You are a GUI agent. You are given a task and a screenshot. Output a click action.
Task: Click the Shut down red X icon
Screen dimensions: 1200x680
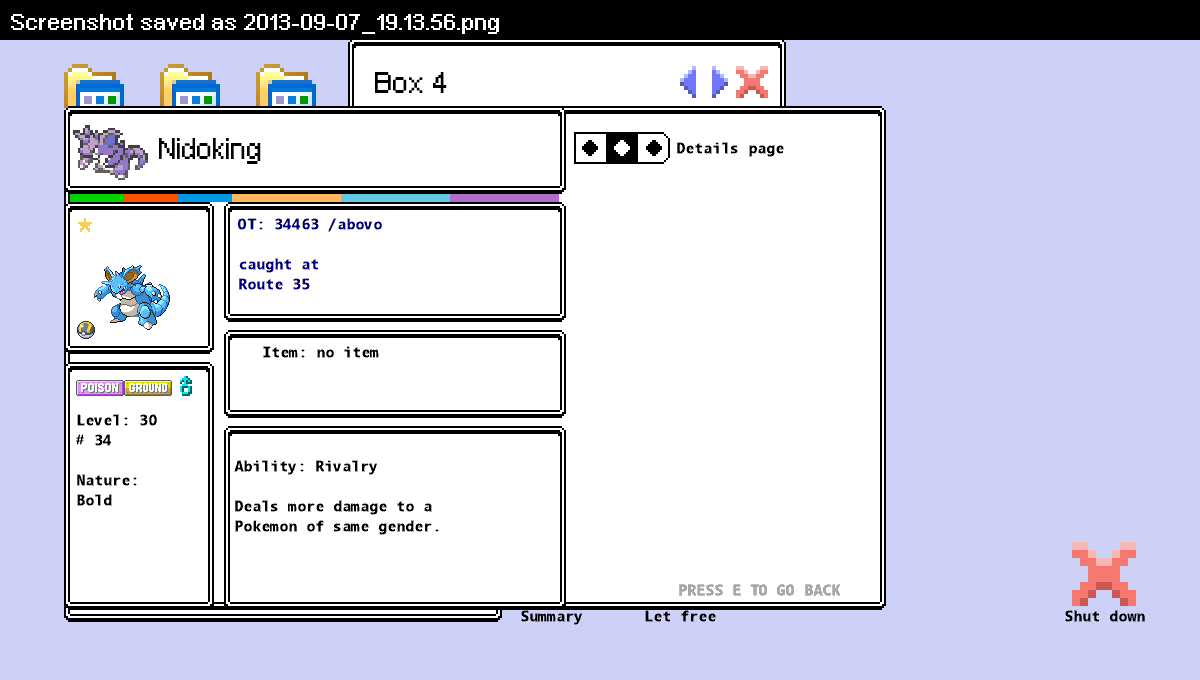(x=1104, y=574)
